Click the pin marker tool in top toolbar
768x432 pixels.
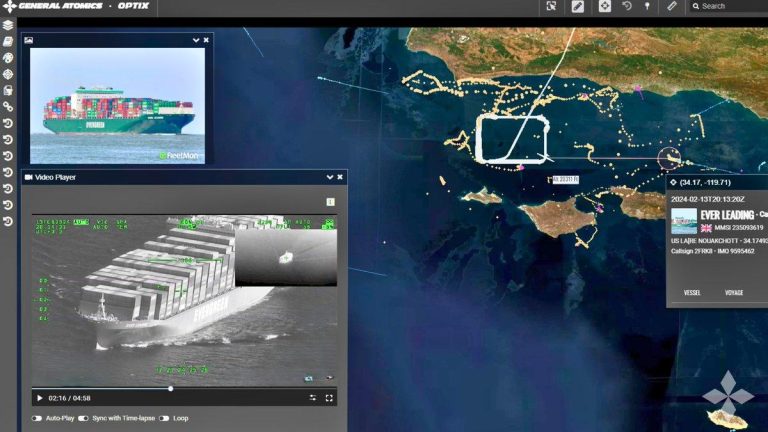[x=647, y=6]
